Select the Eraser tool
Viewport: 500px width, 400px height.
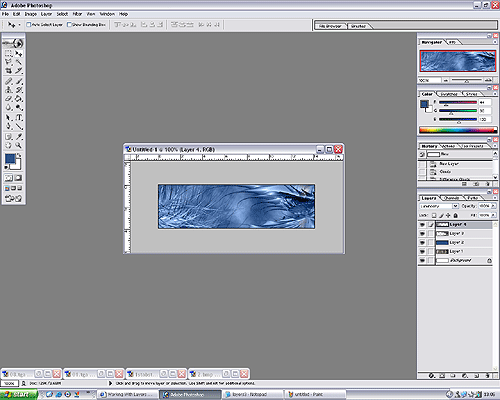click(9, 99)
